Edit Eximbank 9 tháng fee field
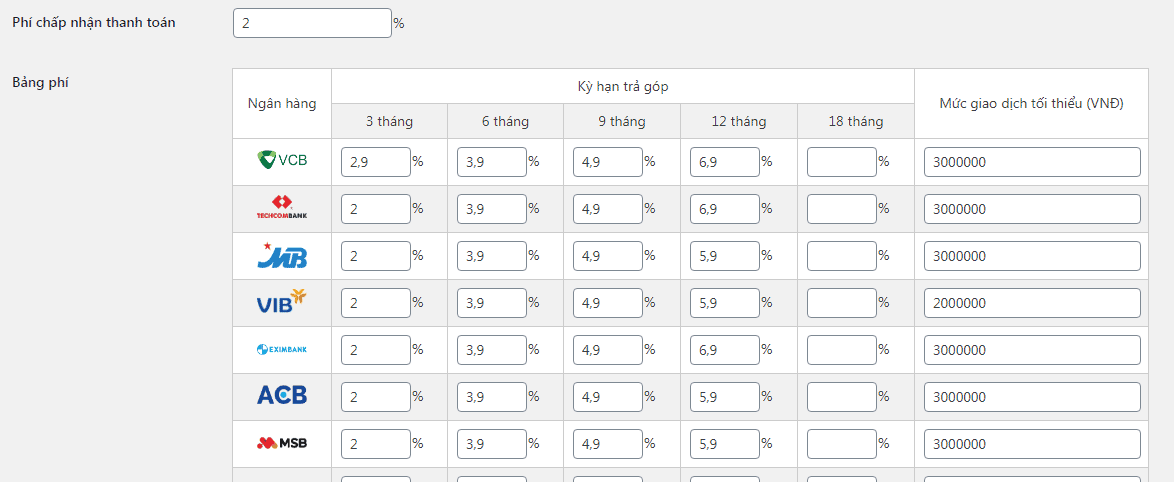 click(x=608, y=350)
